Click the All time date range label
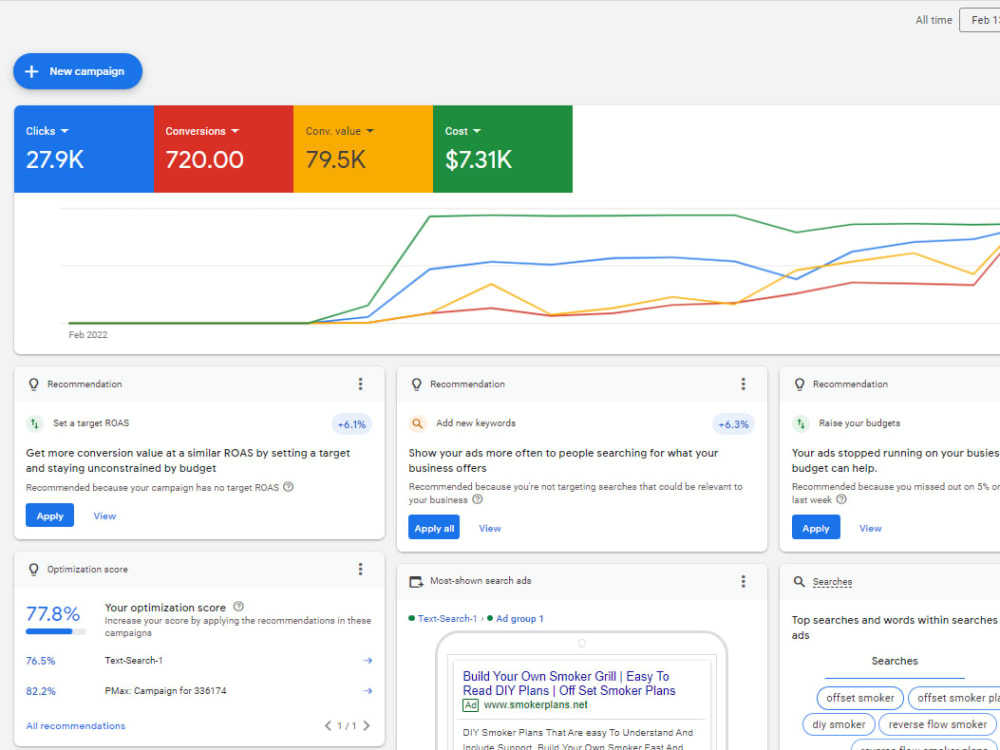This screenshot has height=750, width=1000. (934, 20)
